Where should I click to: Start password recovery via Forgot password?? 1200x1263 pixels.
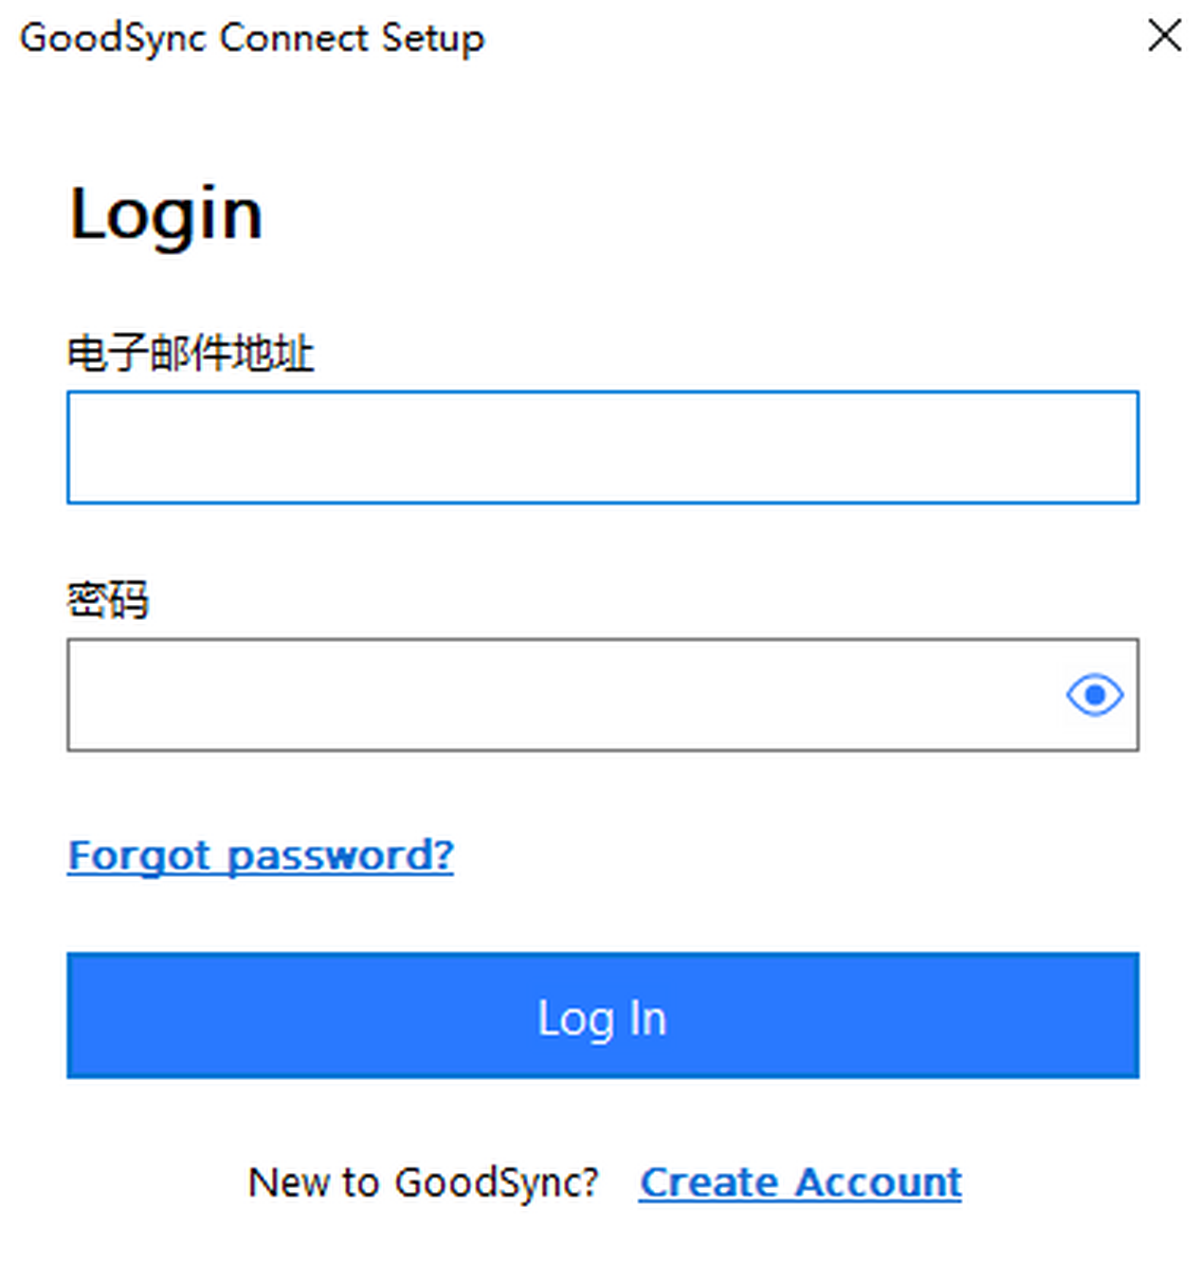[x=260, y=855]
